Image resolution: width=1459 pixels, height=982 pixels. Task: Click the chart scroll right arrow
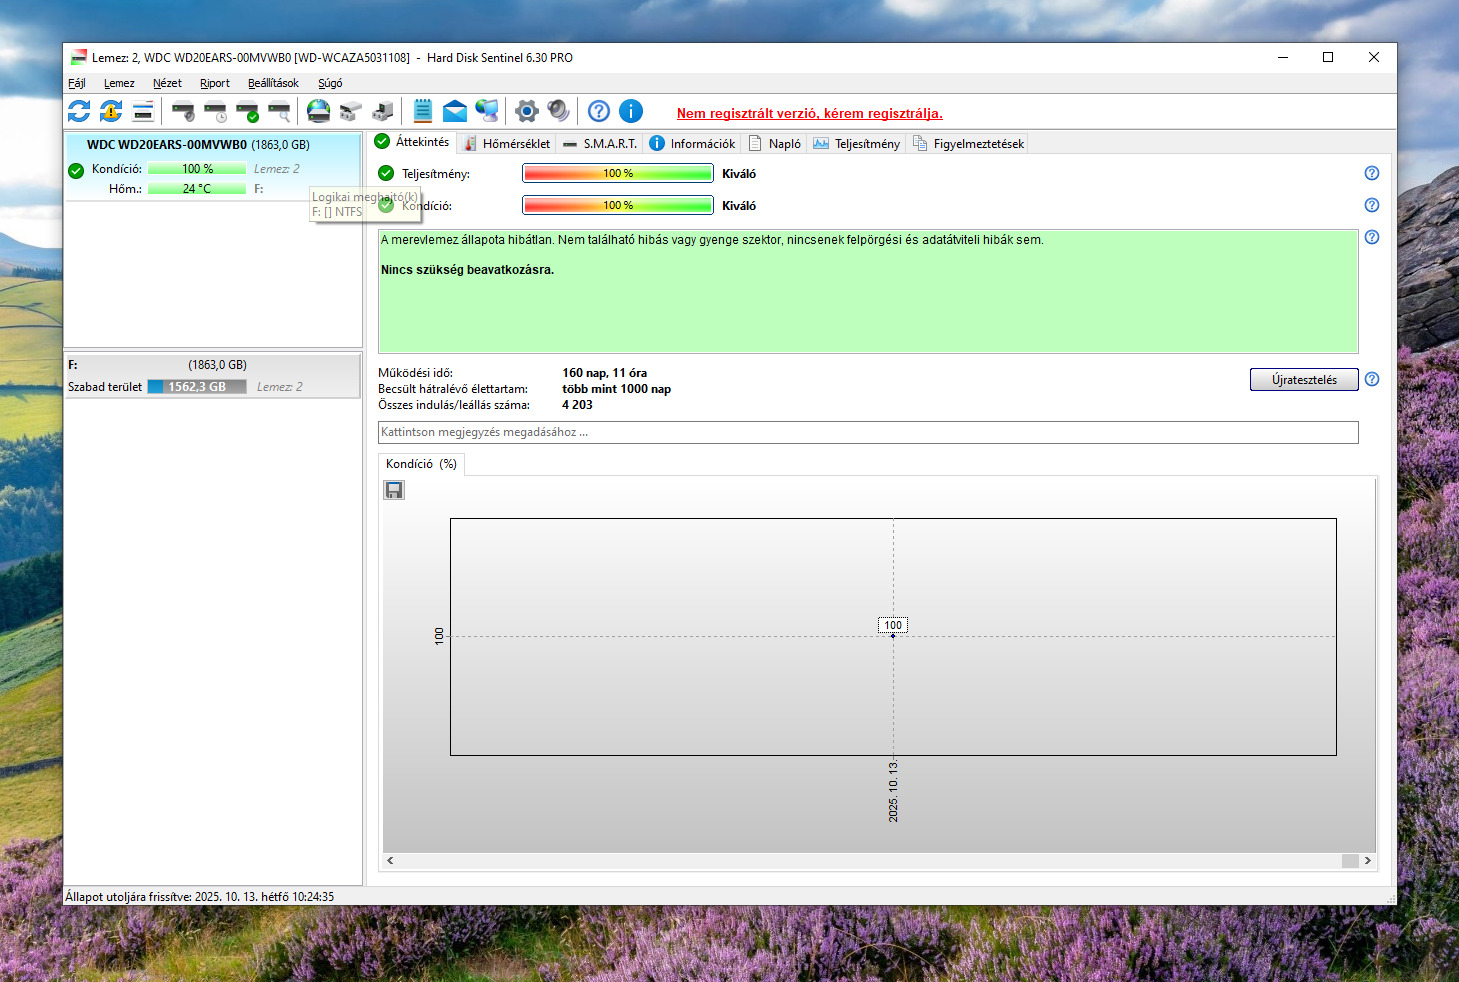tap(1367, 860)
